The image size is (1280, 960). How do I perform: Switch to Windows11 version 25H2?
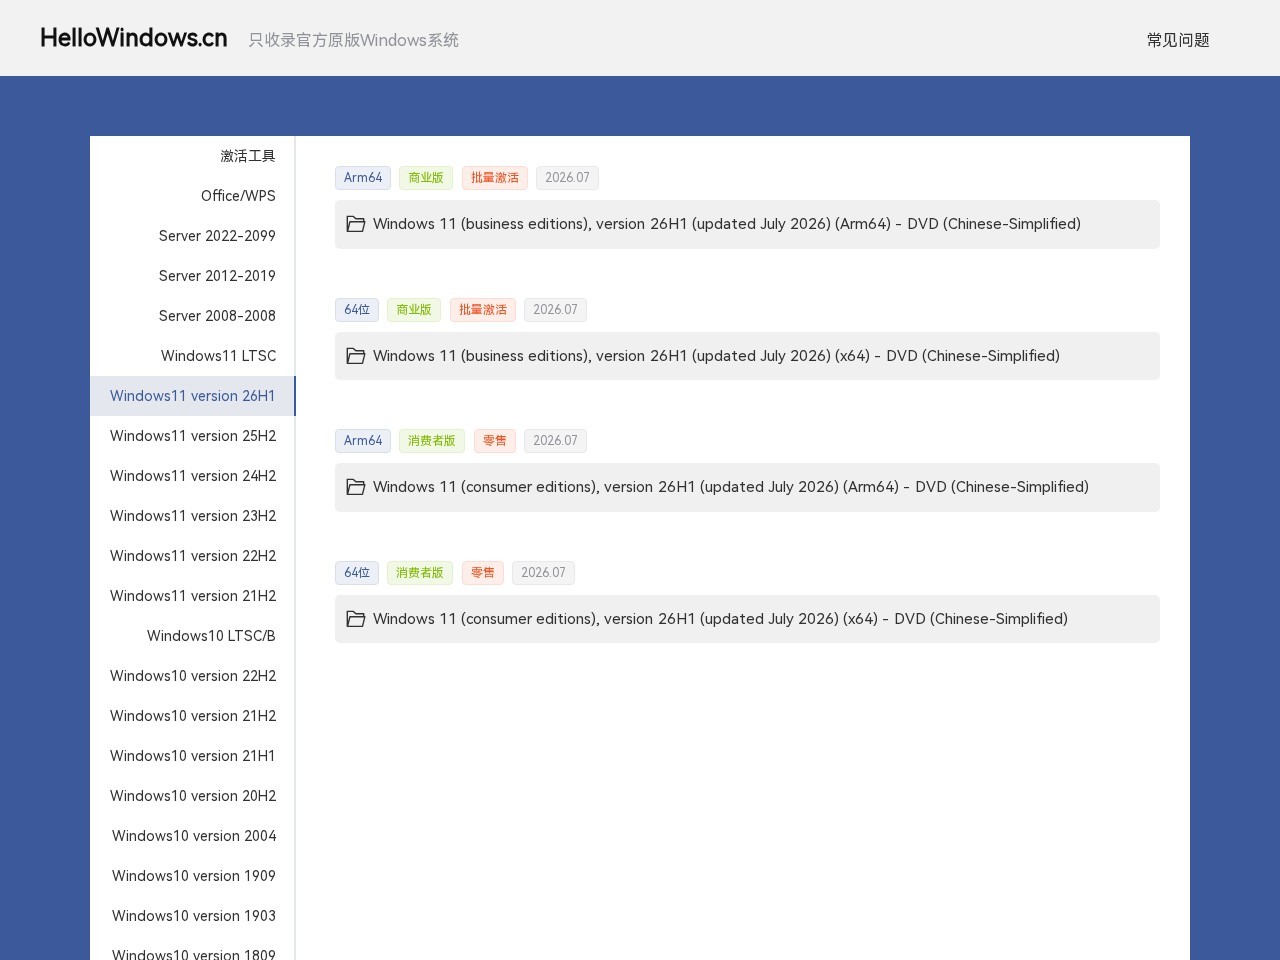coord(193,436)
